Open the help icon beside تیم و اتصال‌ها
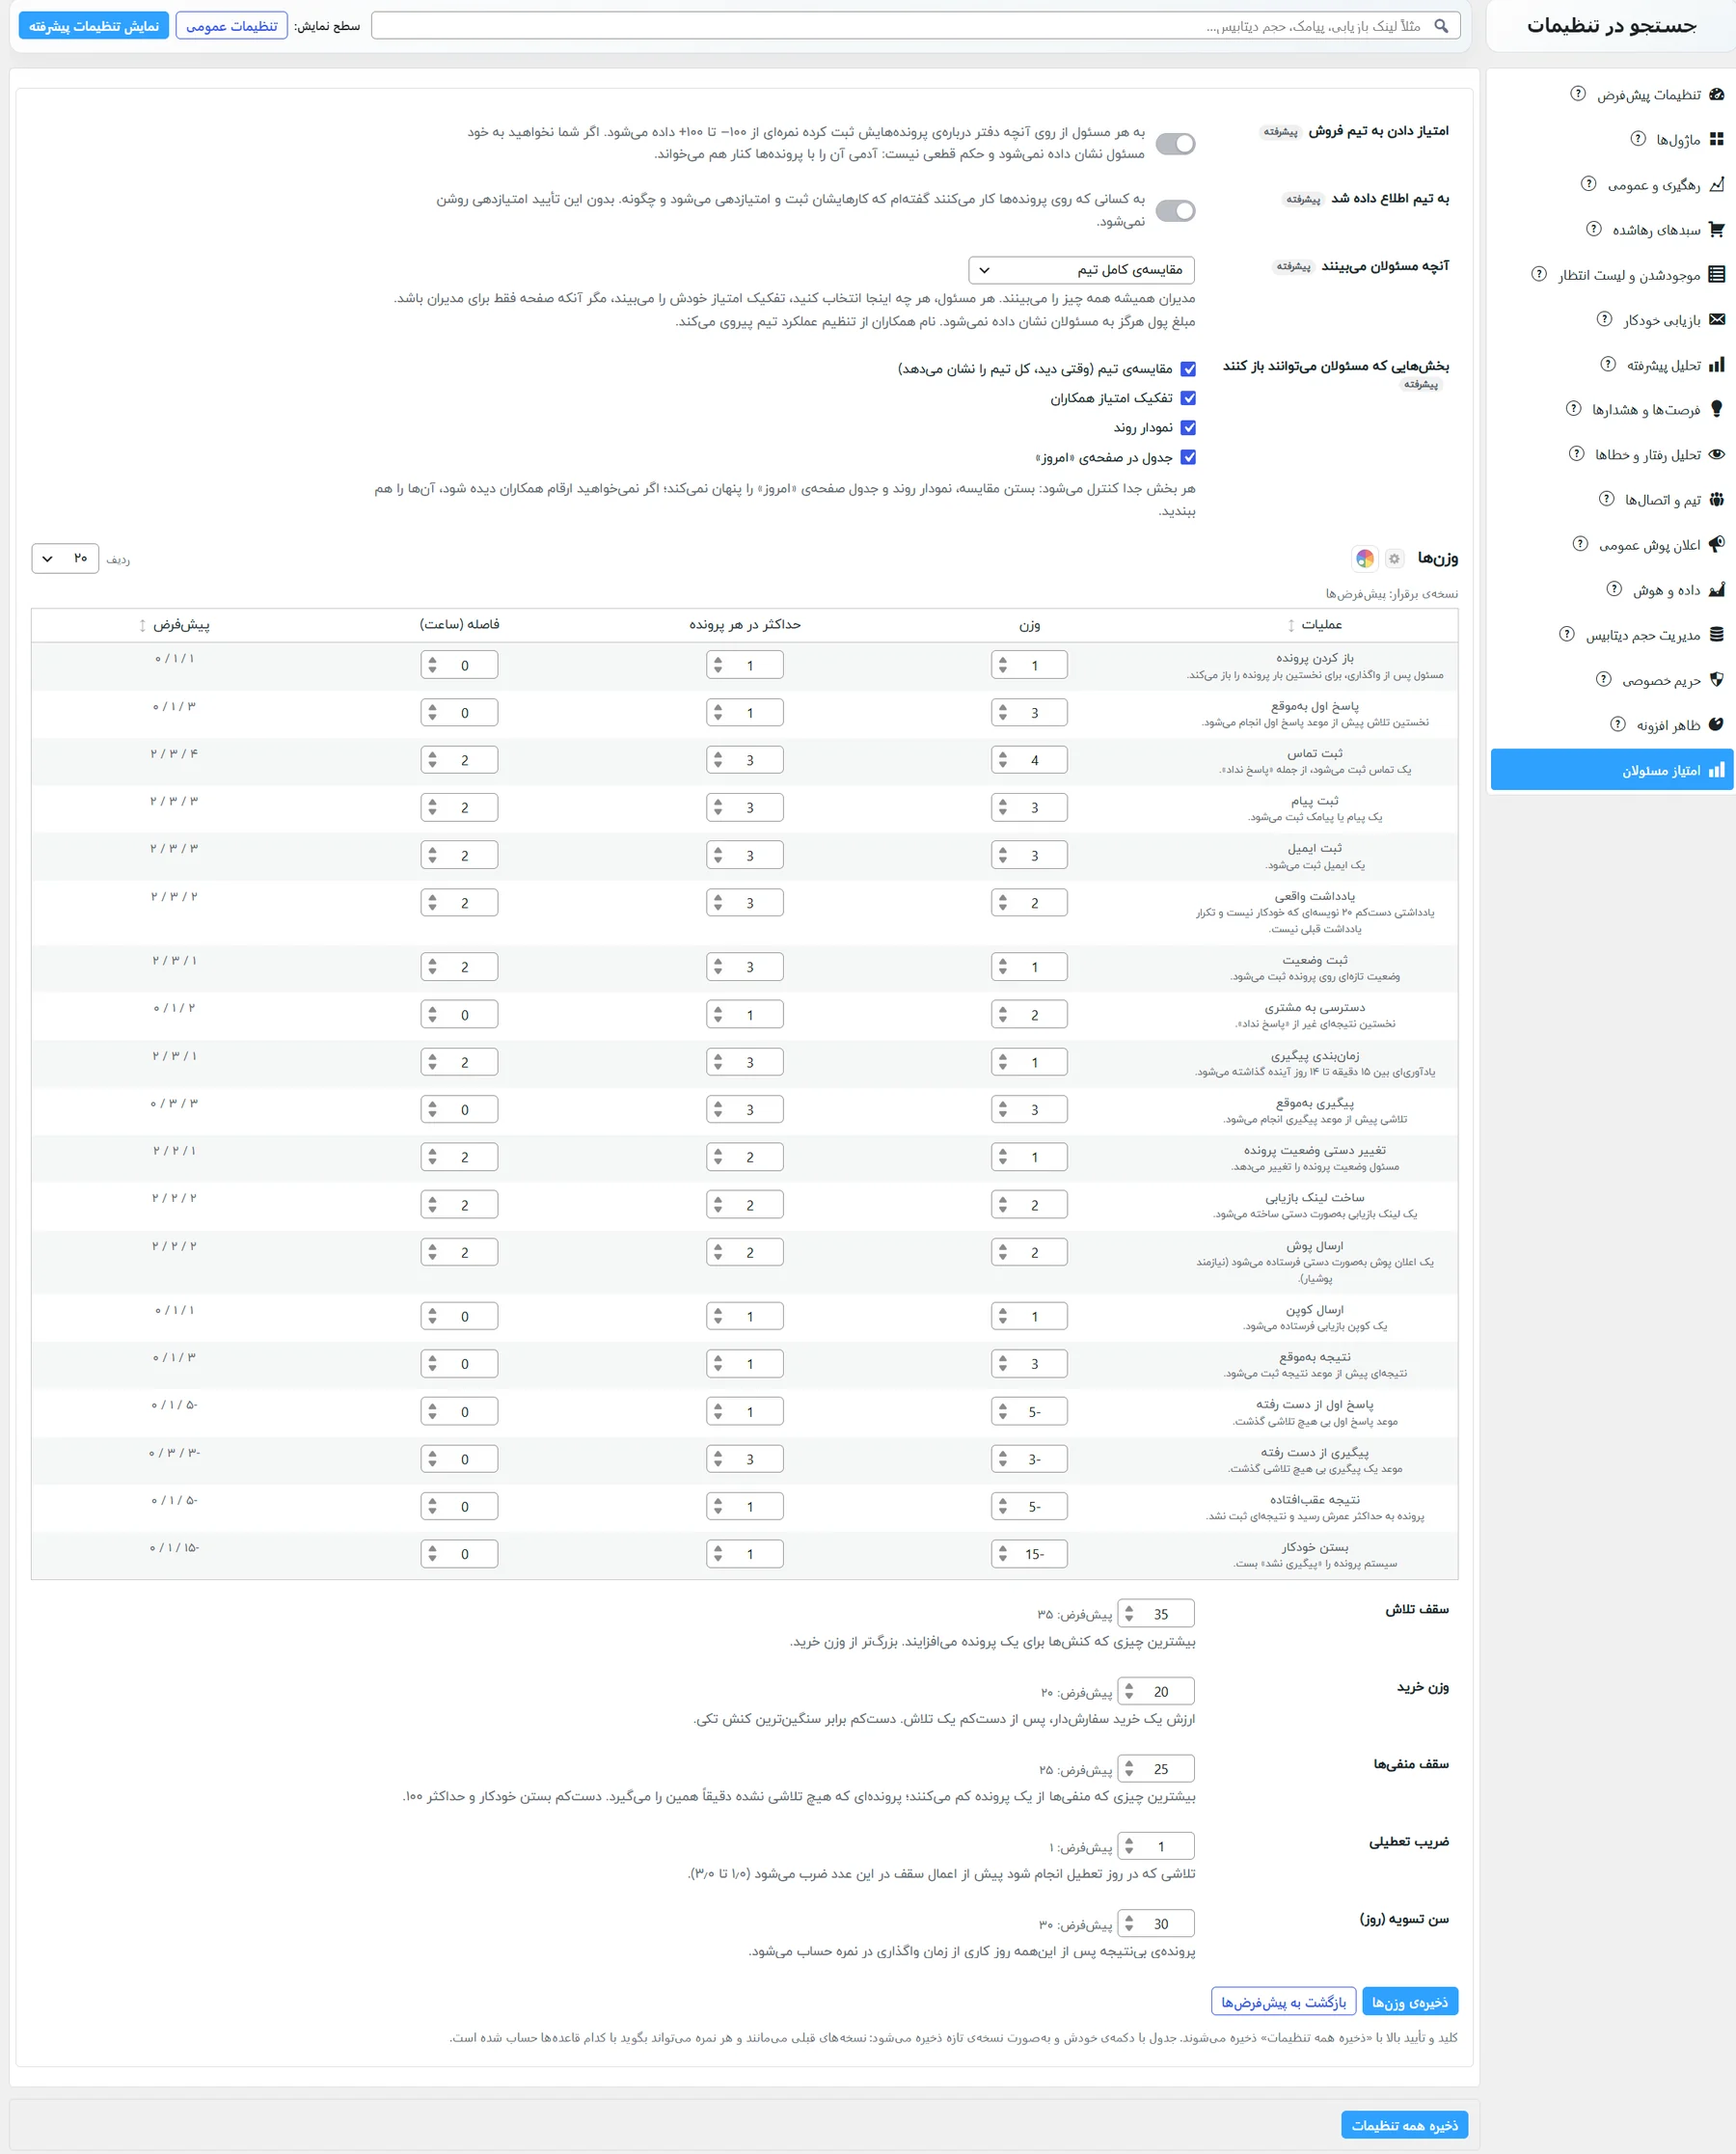The image size is (1736, 2154). (x=1606, y=499)
